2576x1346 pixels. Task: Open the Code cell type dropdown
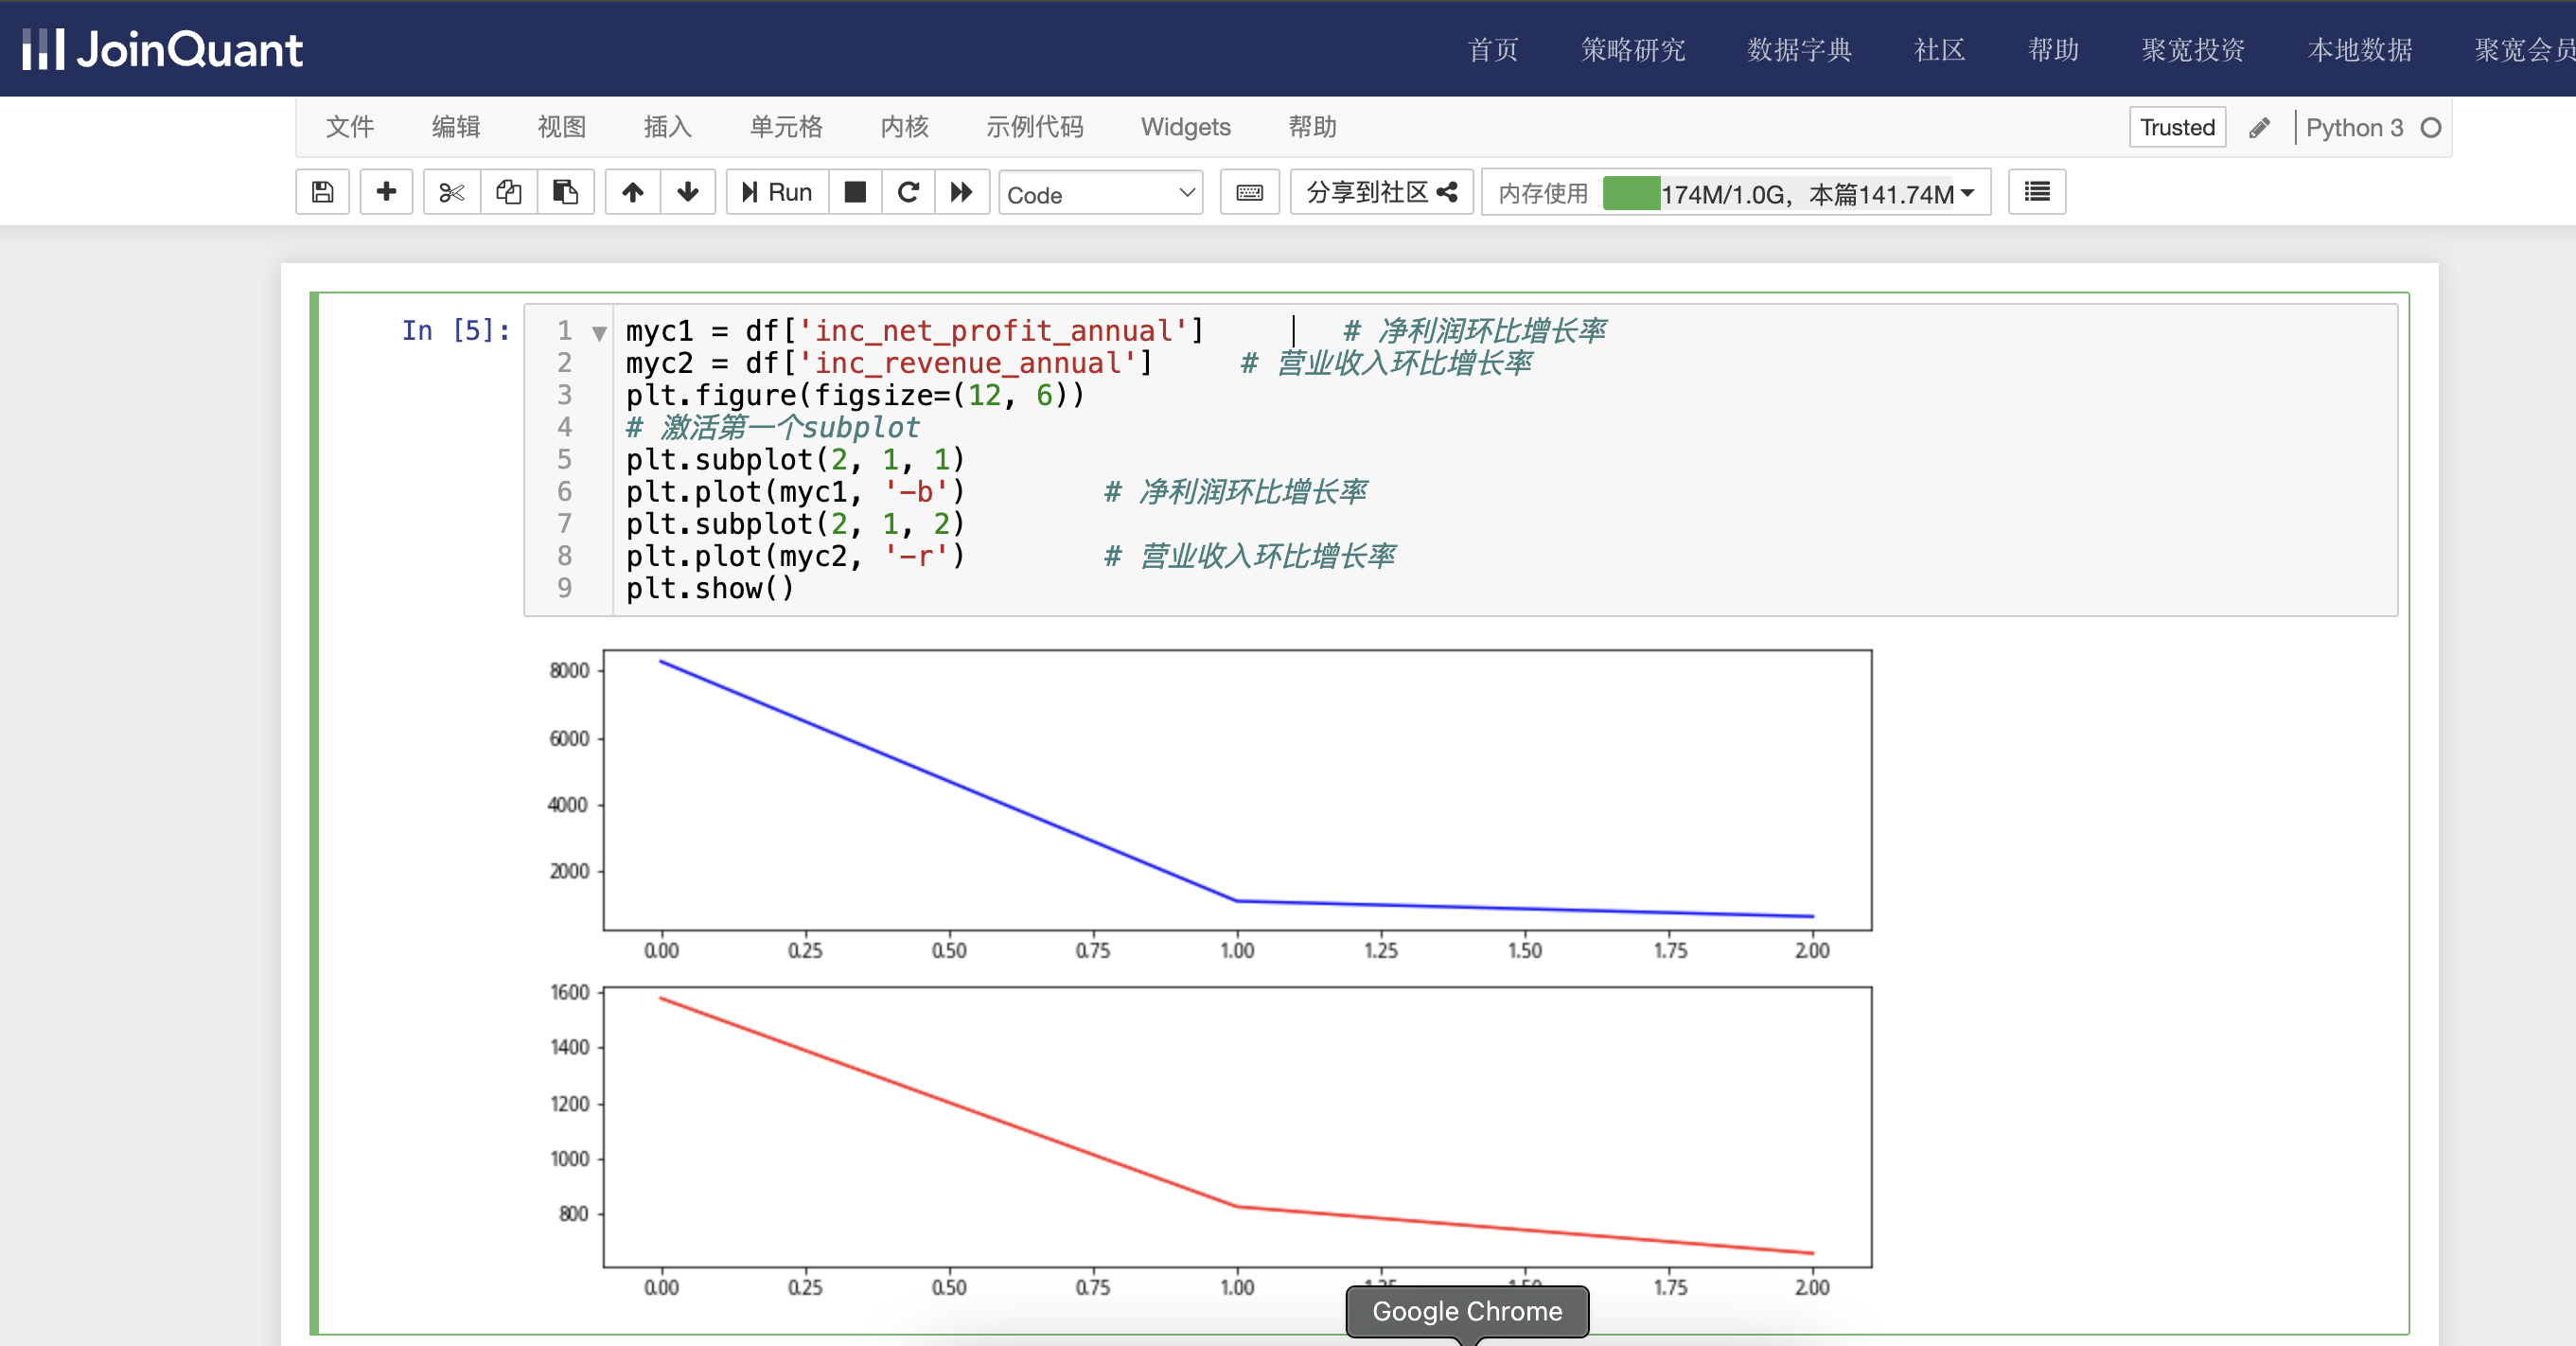[x=1100, y=193]
